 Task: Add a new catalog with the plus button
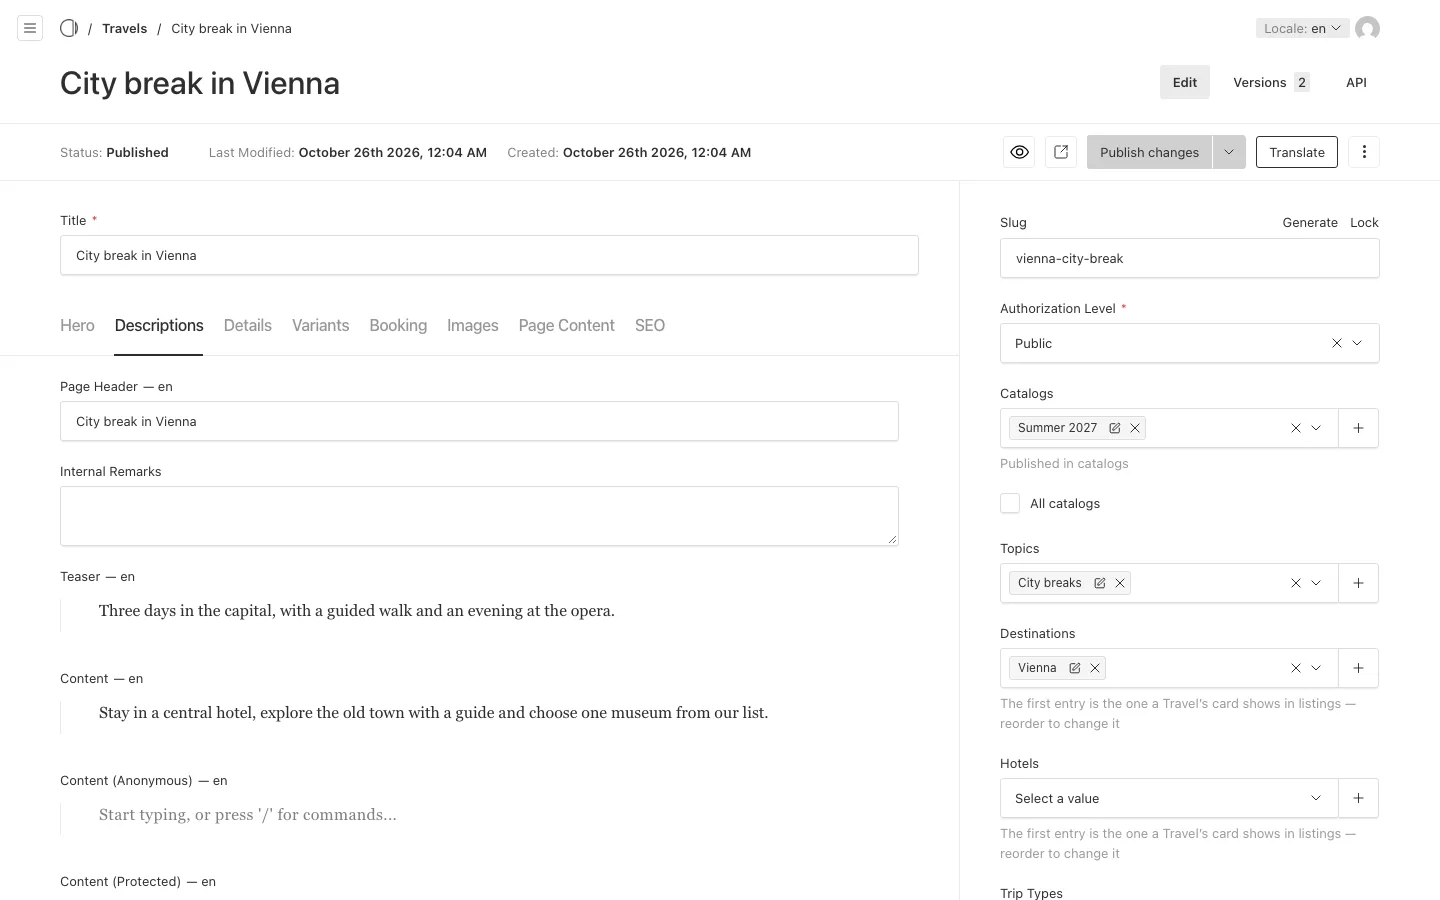pyautogui.click(x=1358, y=428)
